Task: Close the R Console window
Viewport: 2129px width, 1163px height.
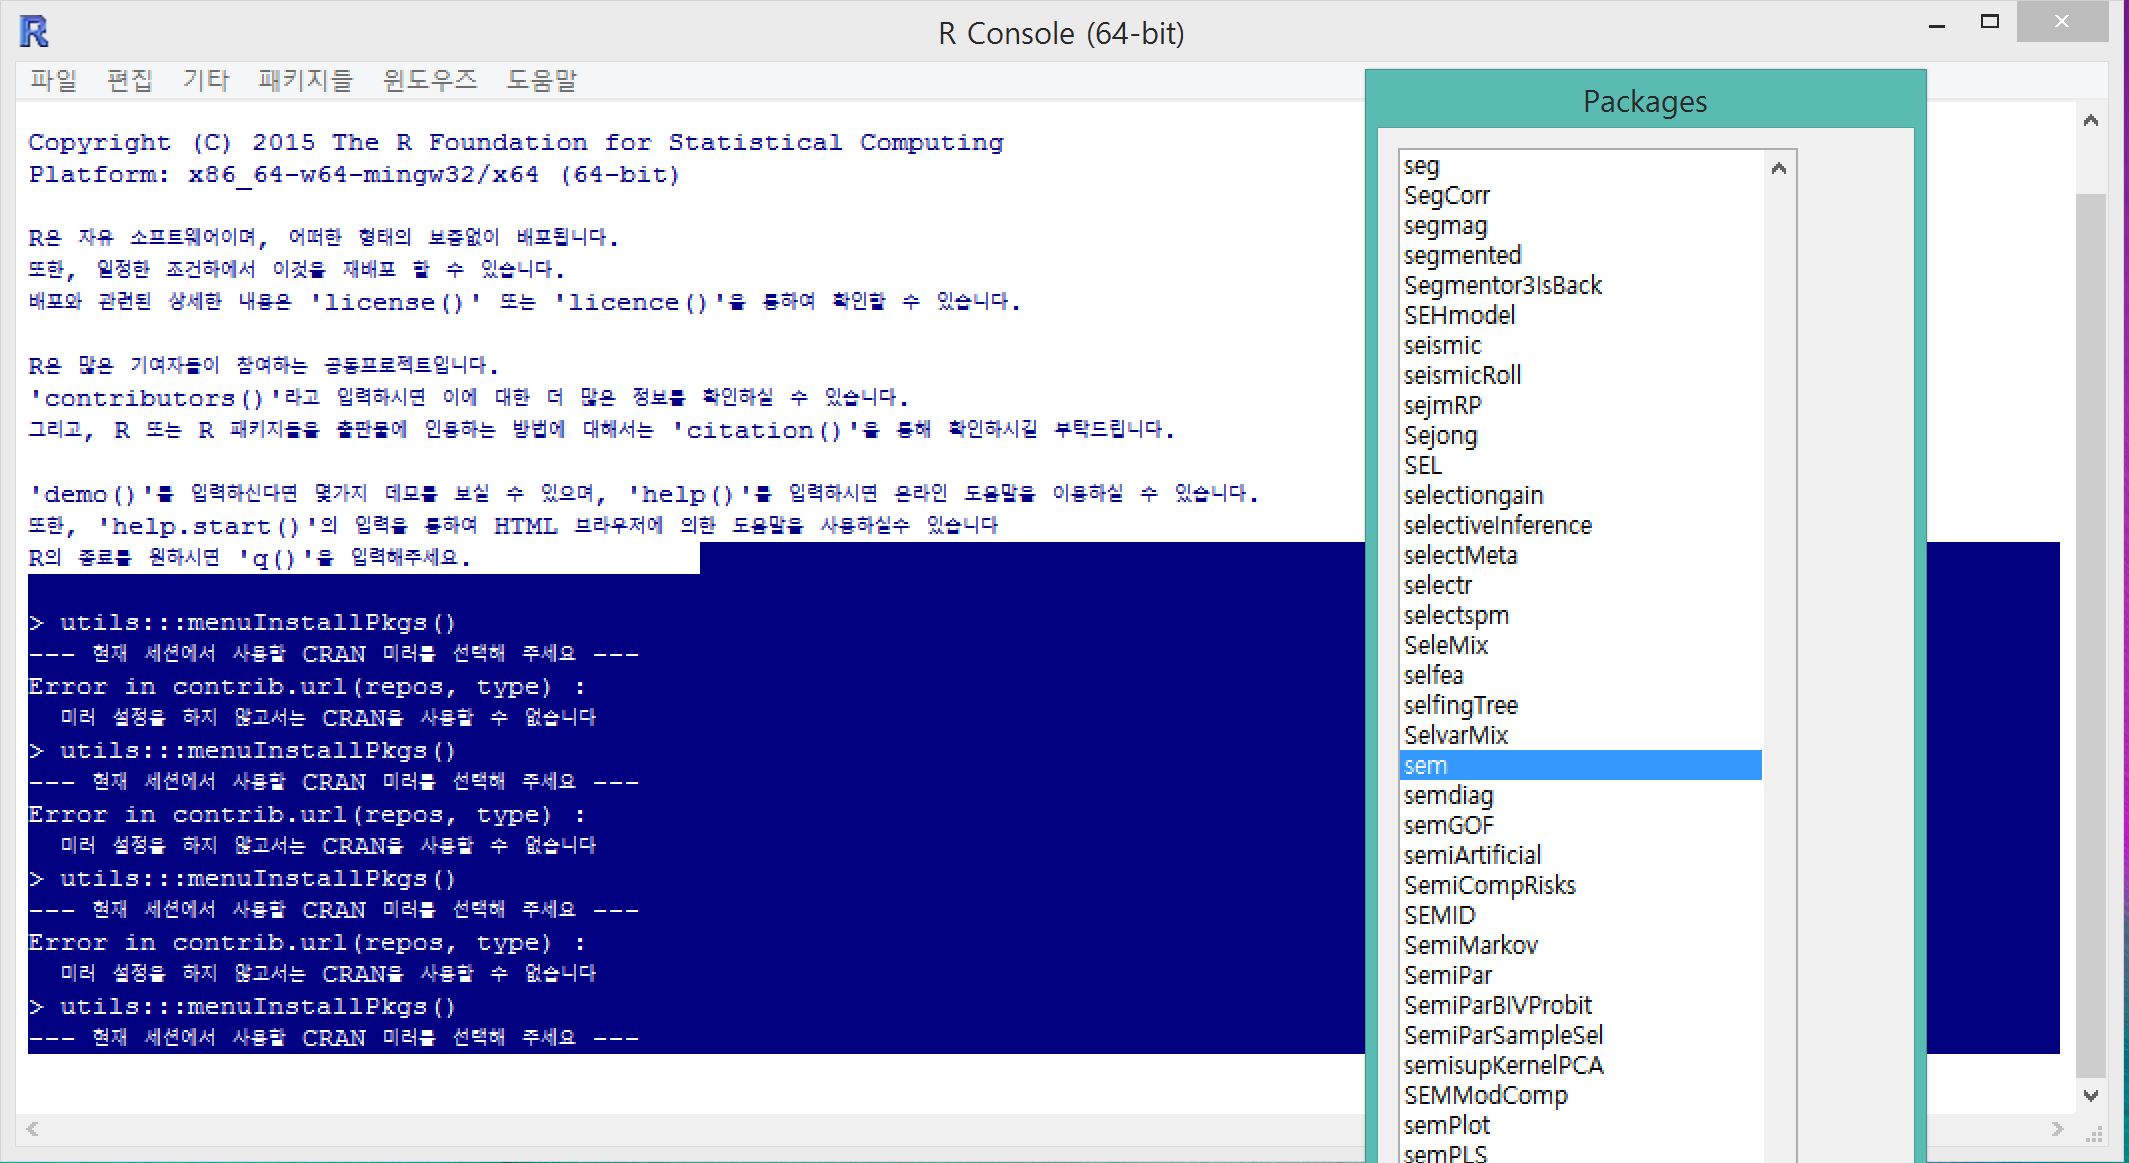Action: (x=2062, y=22)
